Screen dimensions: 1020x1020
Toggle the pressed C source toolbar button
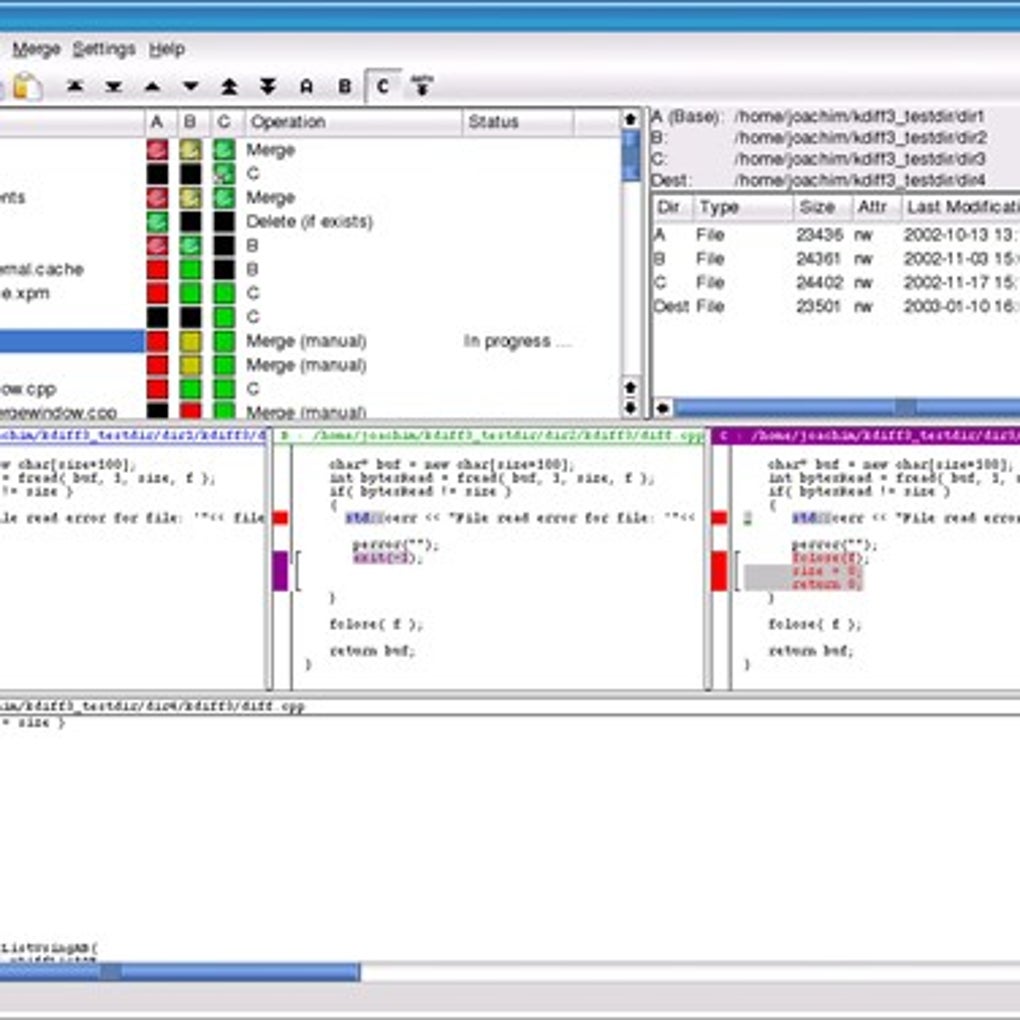pyautogui.click(x=383, y=86)
